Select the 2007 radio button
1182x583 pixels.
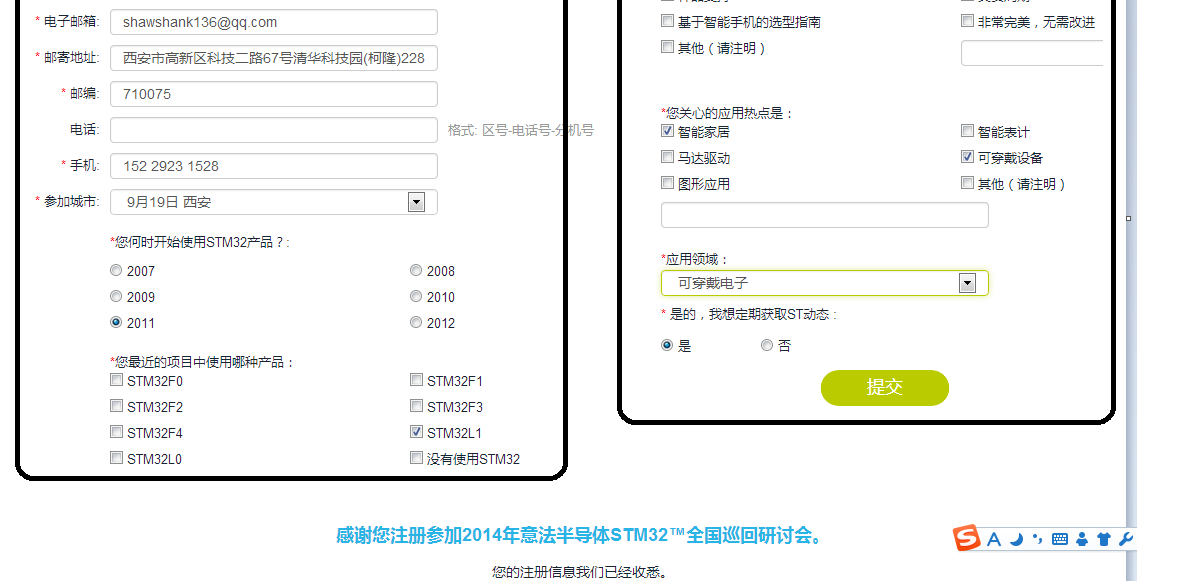coord(115,270)
